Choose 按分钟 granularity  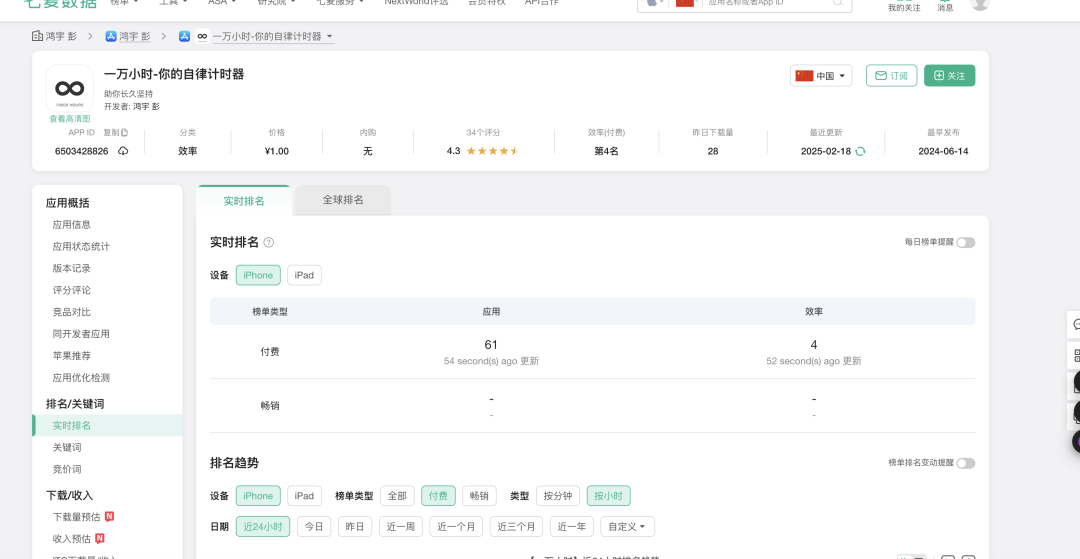558,496
